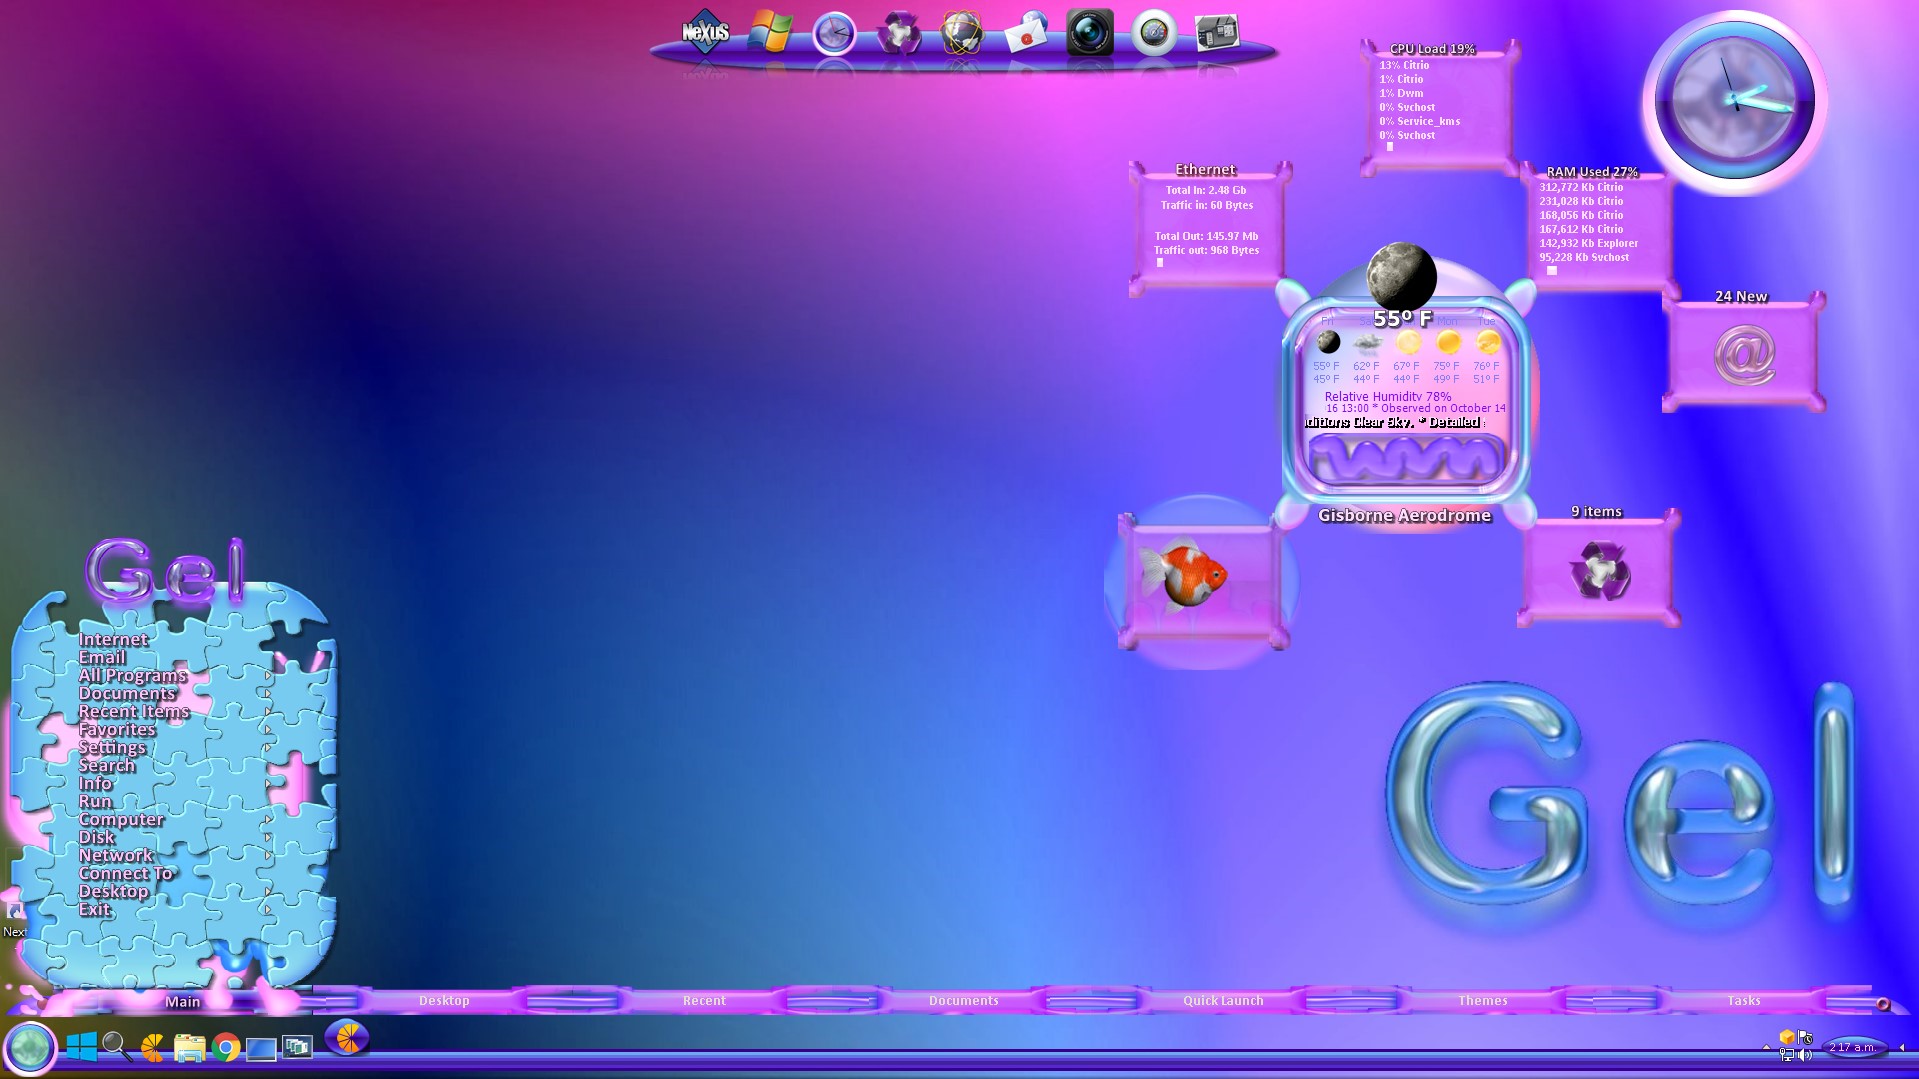Expand the Settings submenu arrow
The image size is (1919, 1079).
268,748
